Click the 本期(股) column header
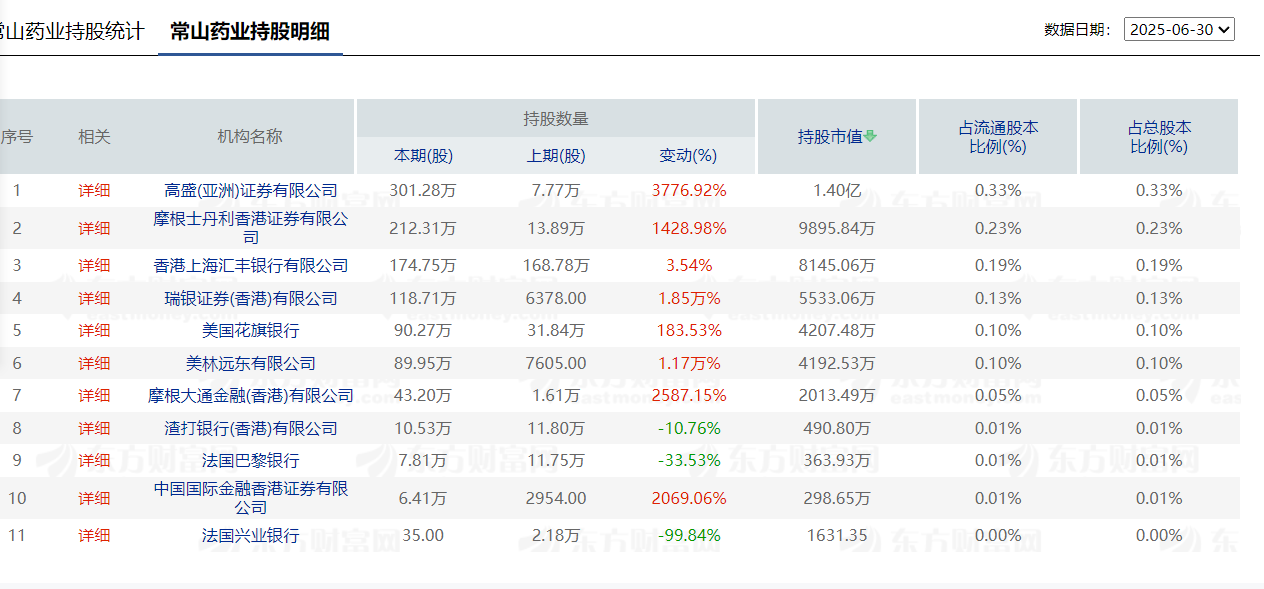 coord(423,156)
